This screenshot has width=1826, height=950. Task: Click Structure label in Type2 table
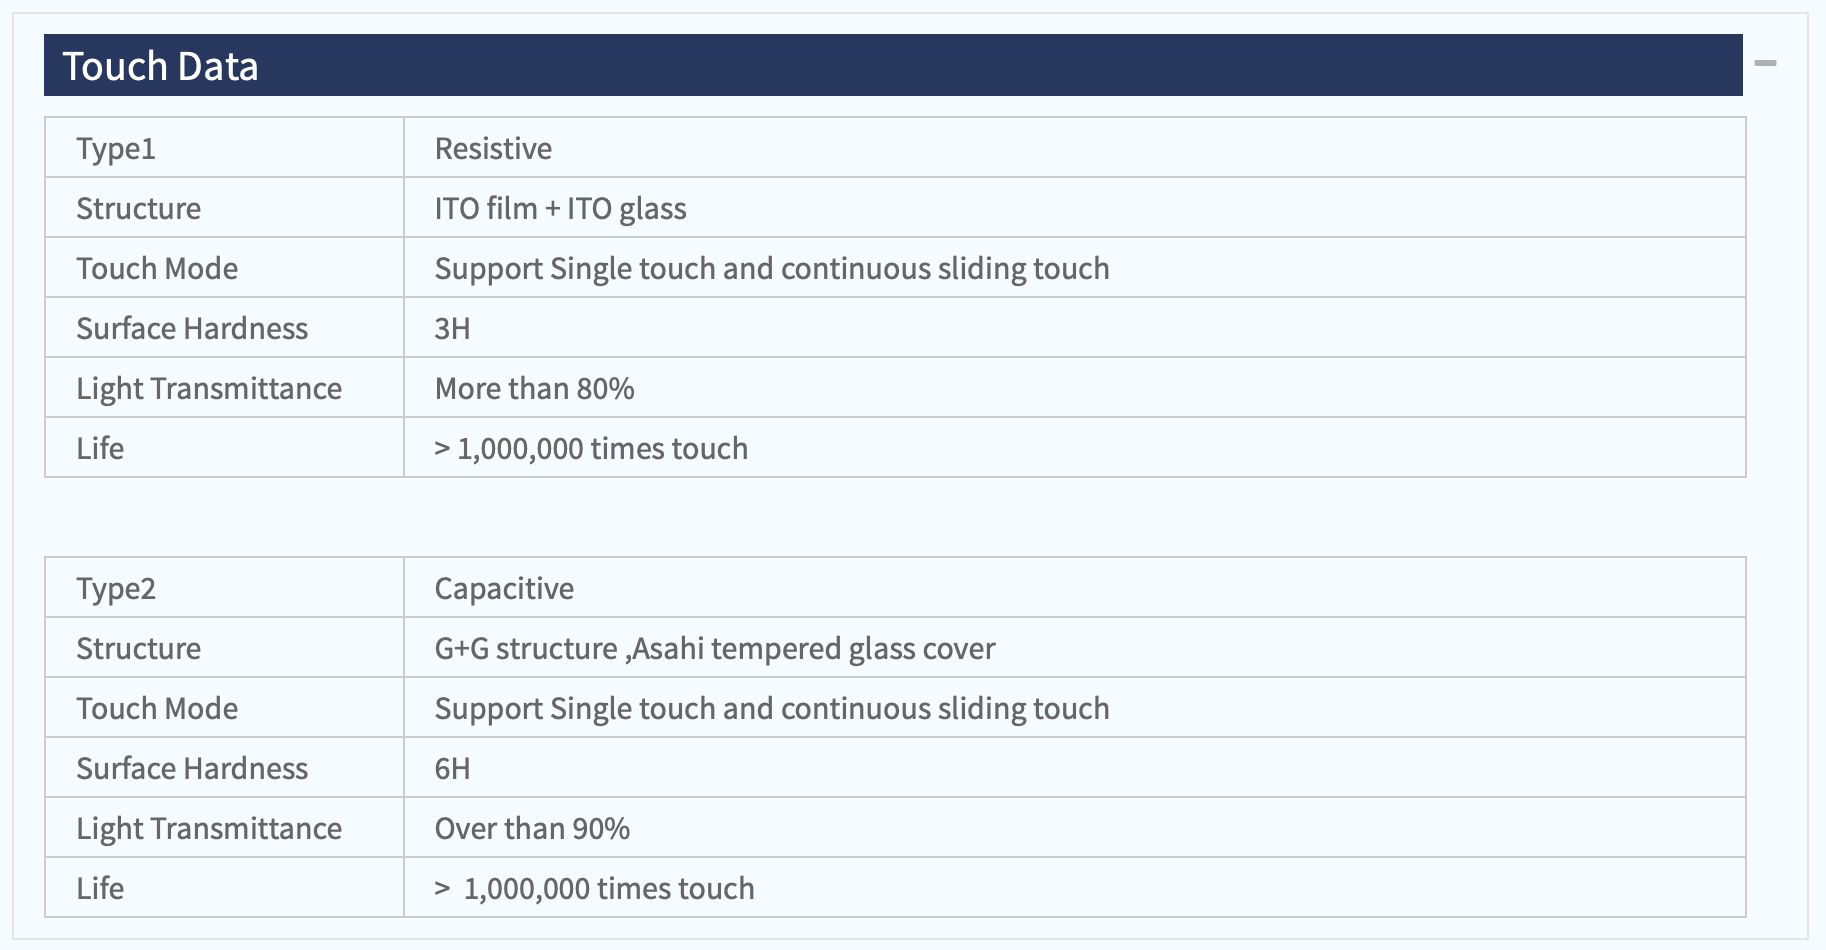[138, 648]
